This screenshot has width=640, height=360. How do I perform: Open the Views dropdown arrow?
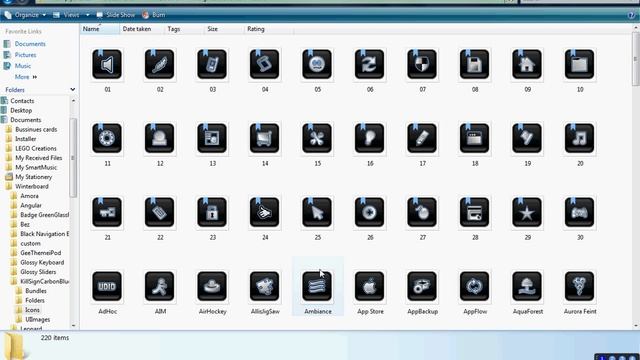[x=87, y=15]
